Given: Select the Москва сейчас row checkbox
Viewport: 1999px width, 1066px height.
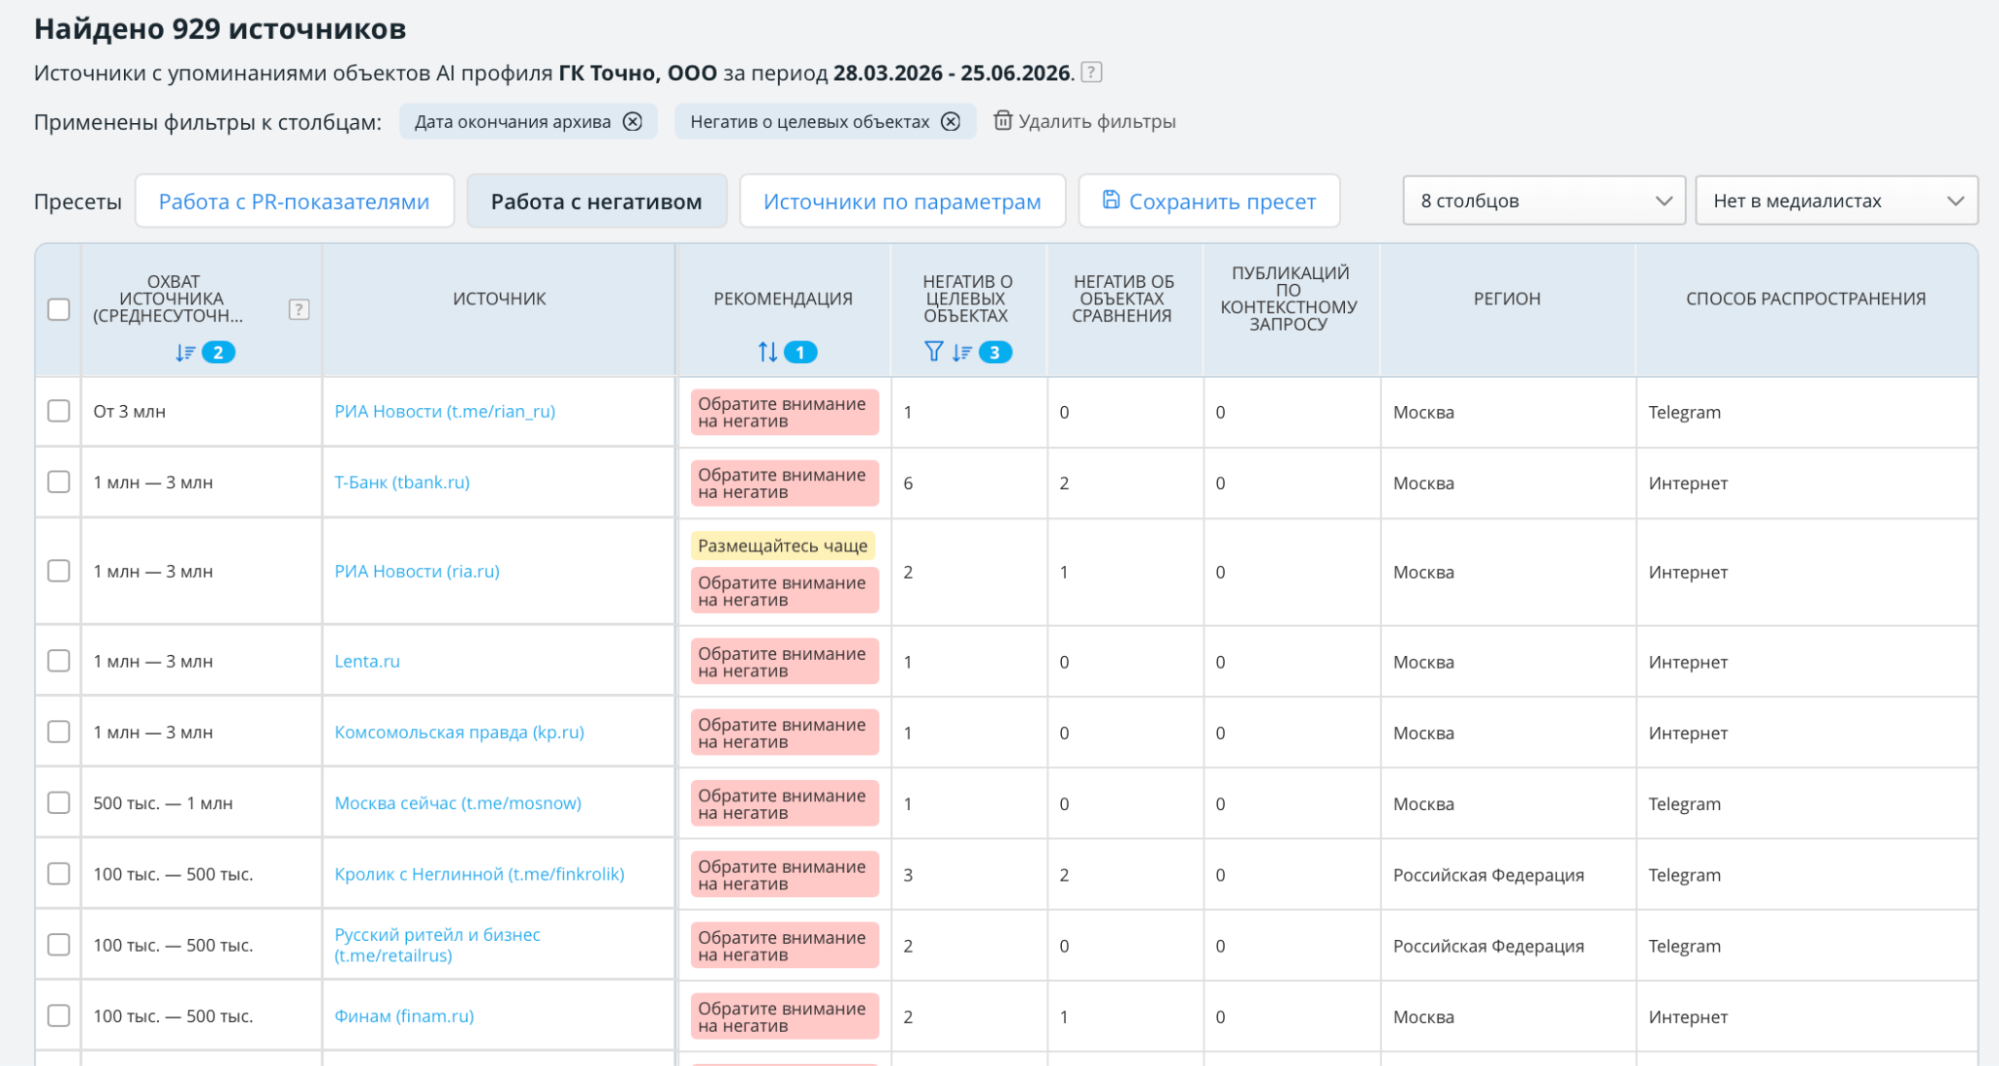Looking at the screenshot, I should click(x=59, y=803).
